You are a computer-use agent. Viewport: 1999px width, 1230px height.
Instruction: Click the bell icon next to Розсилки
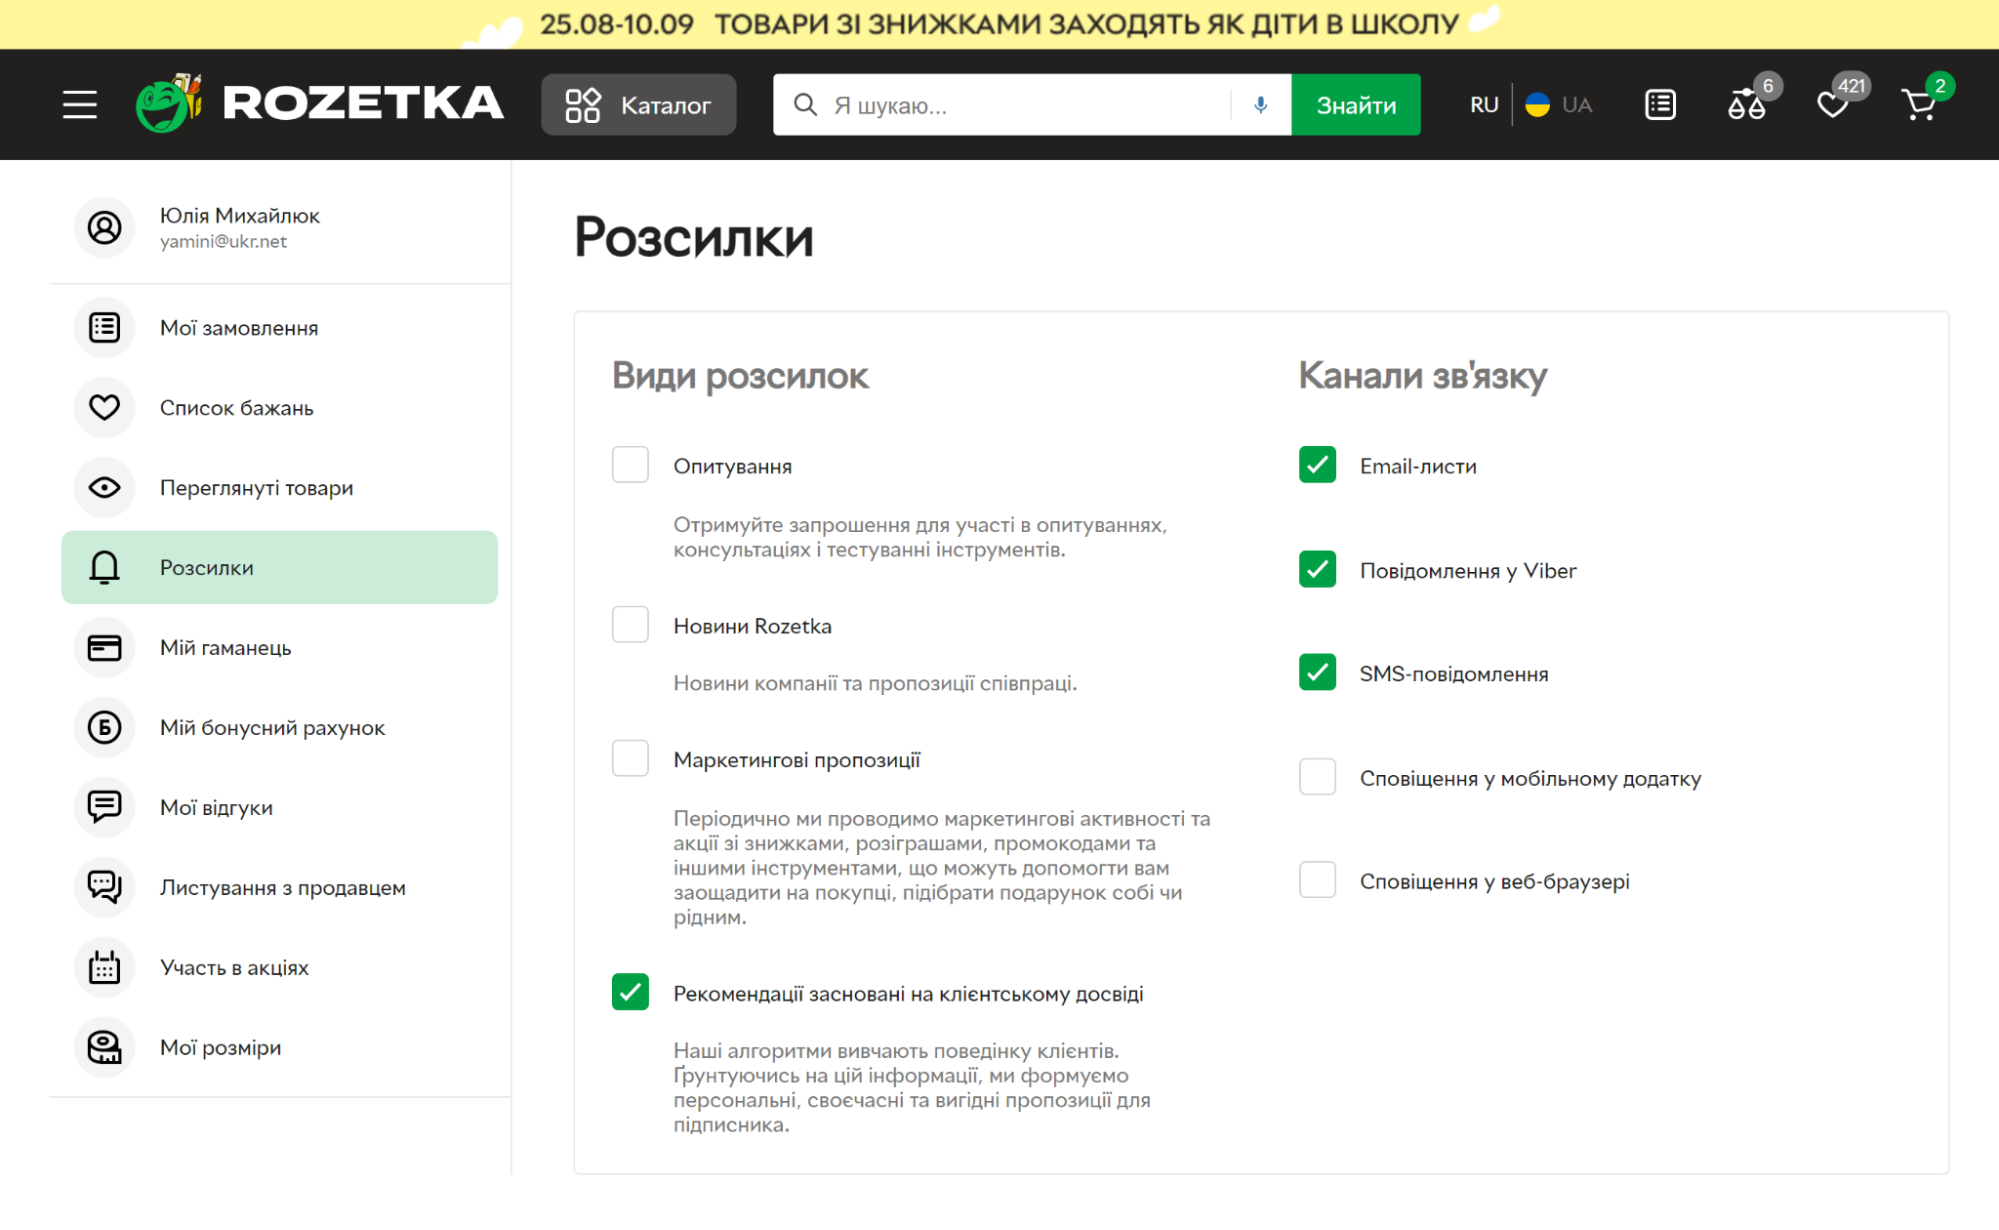[104, 567]
